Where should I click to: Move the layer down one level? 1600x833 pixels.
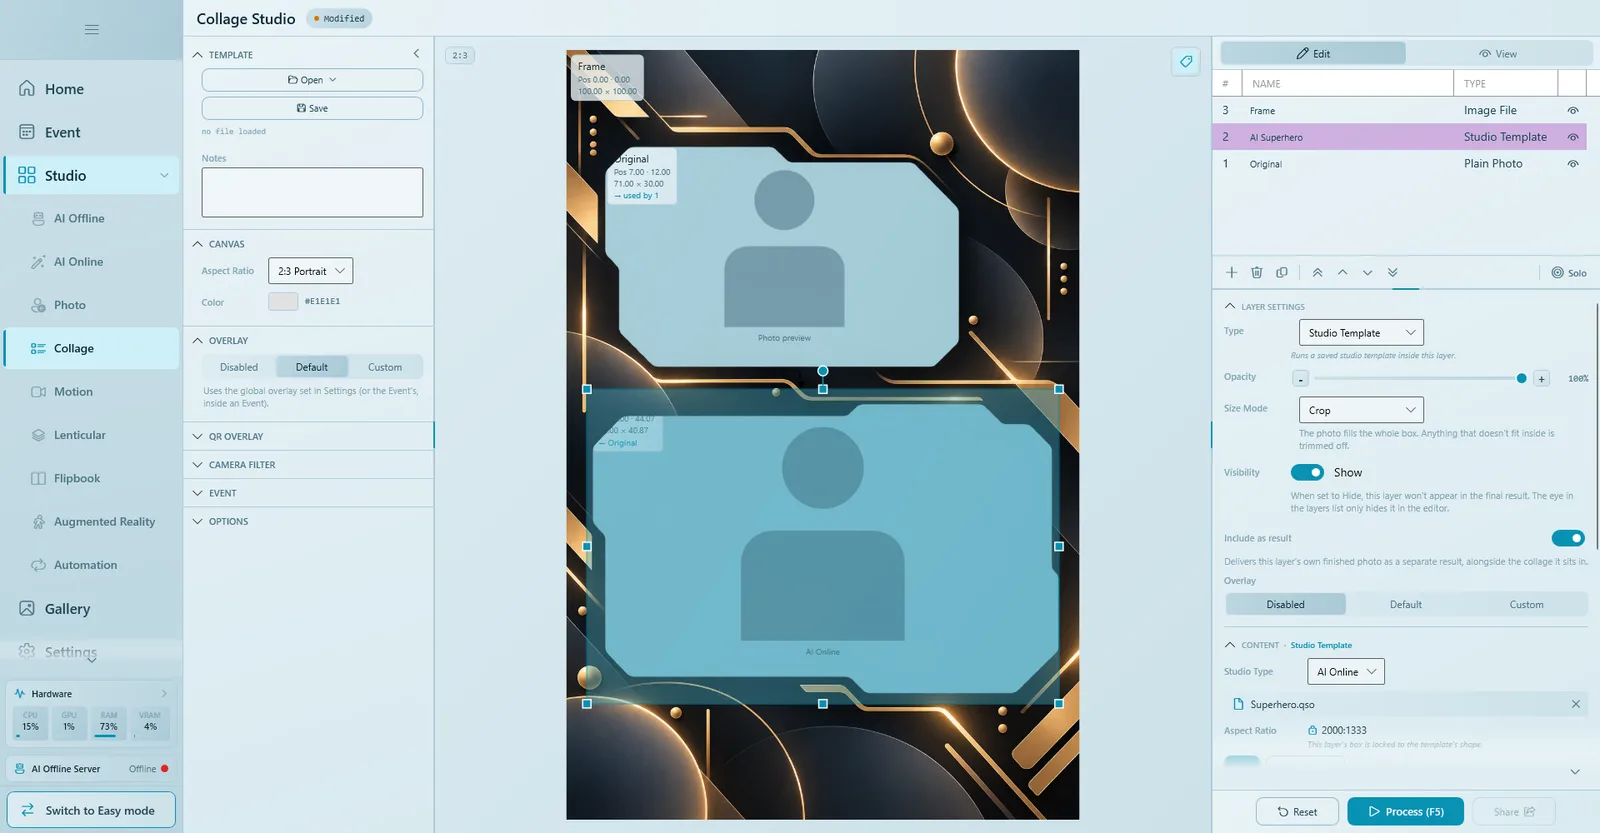point(1368,272)
